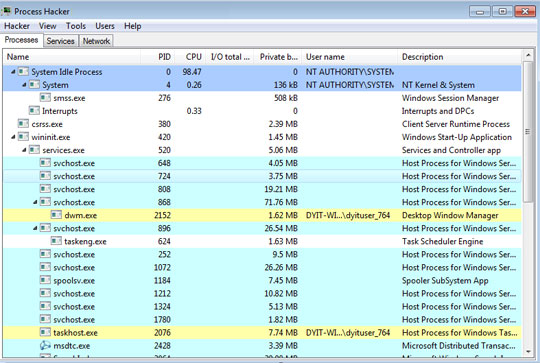Open the Hacker menu

coord(17,26)
